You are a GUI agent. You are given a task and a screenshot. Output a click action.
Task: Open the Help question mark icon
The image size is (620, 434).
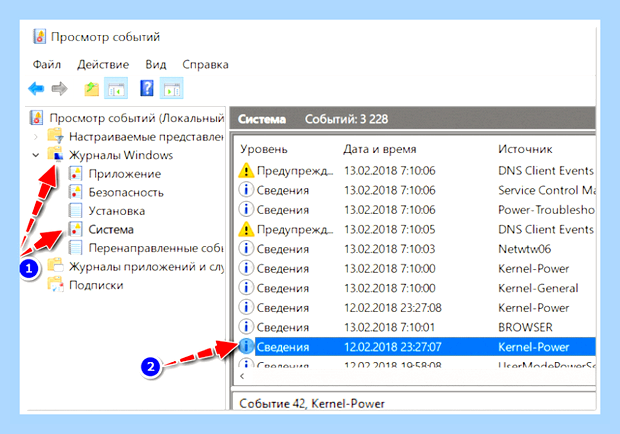pos(147,88)
